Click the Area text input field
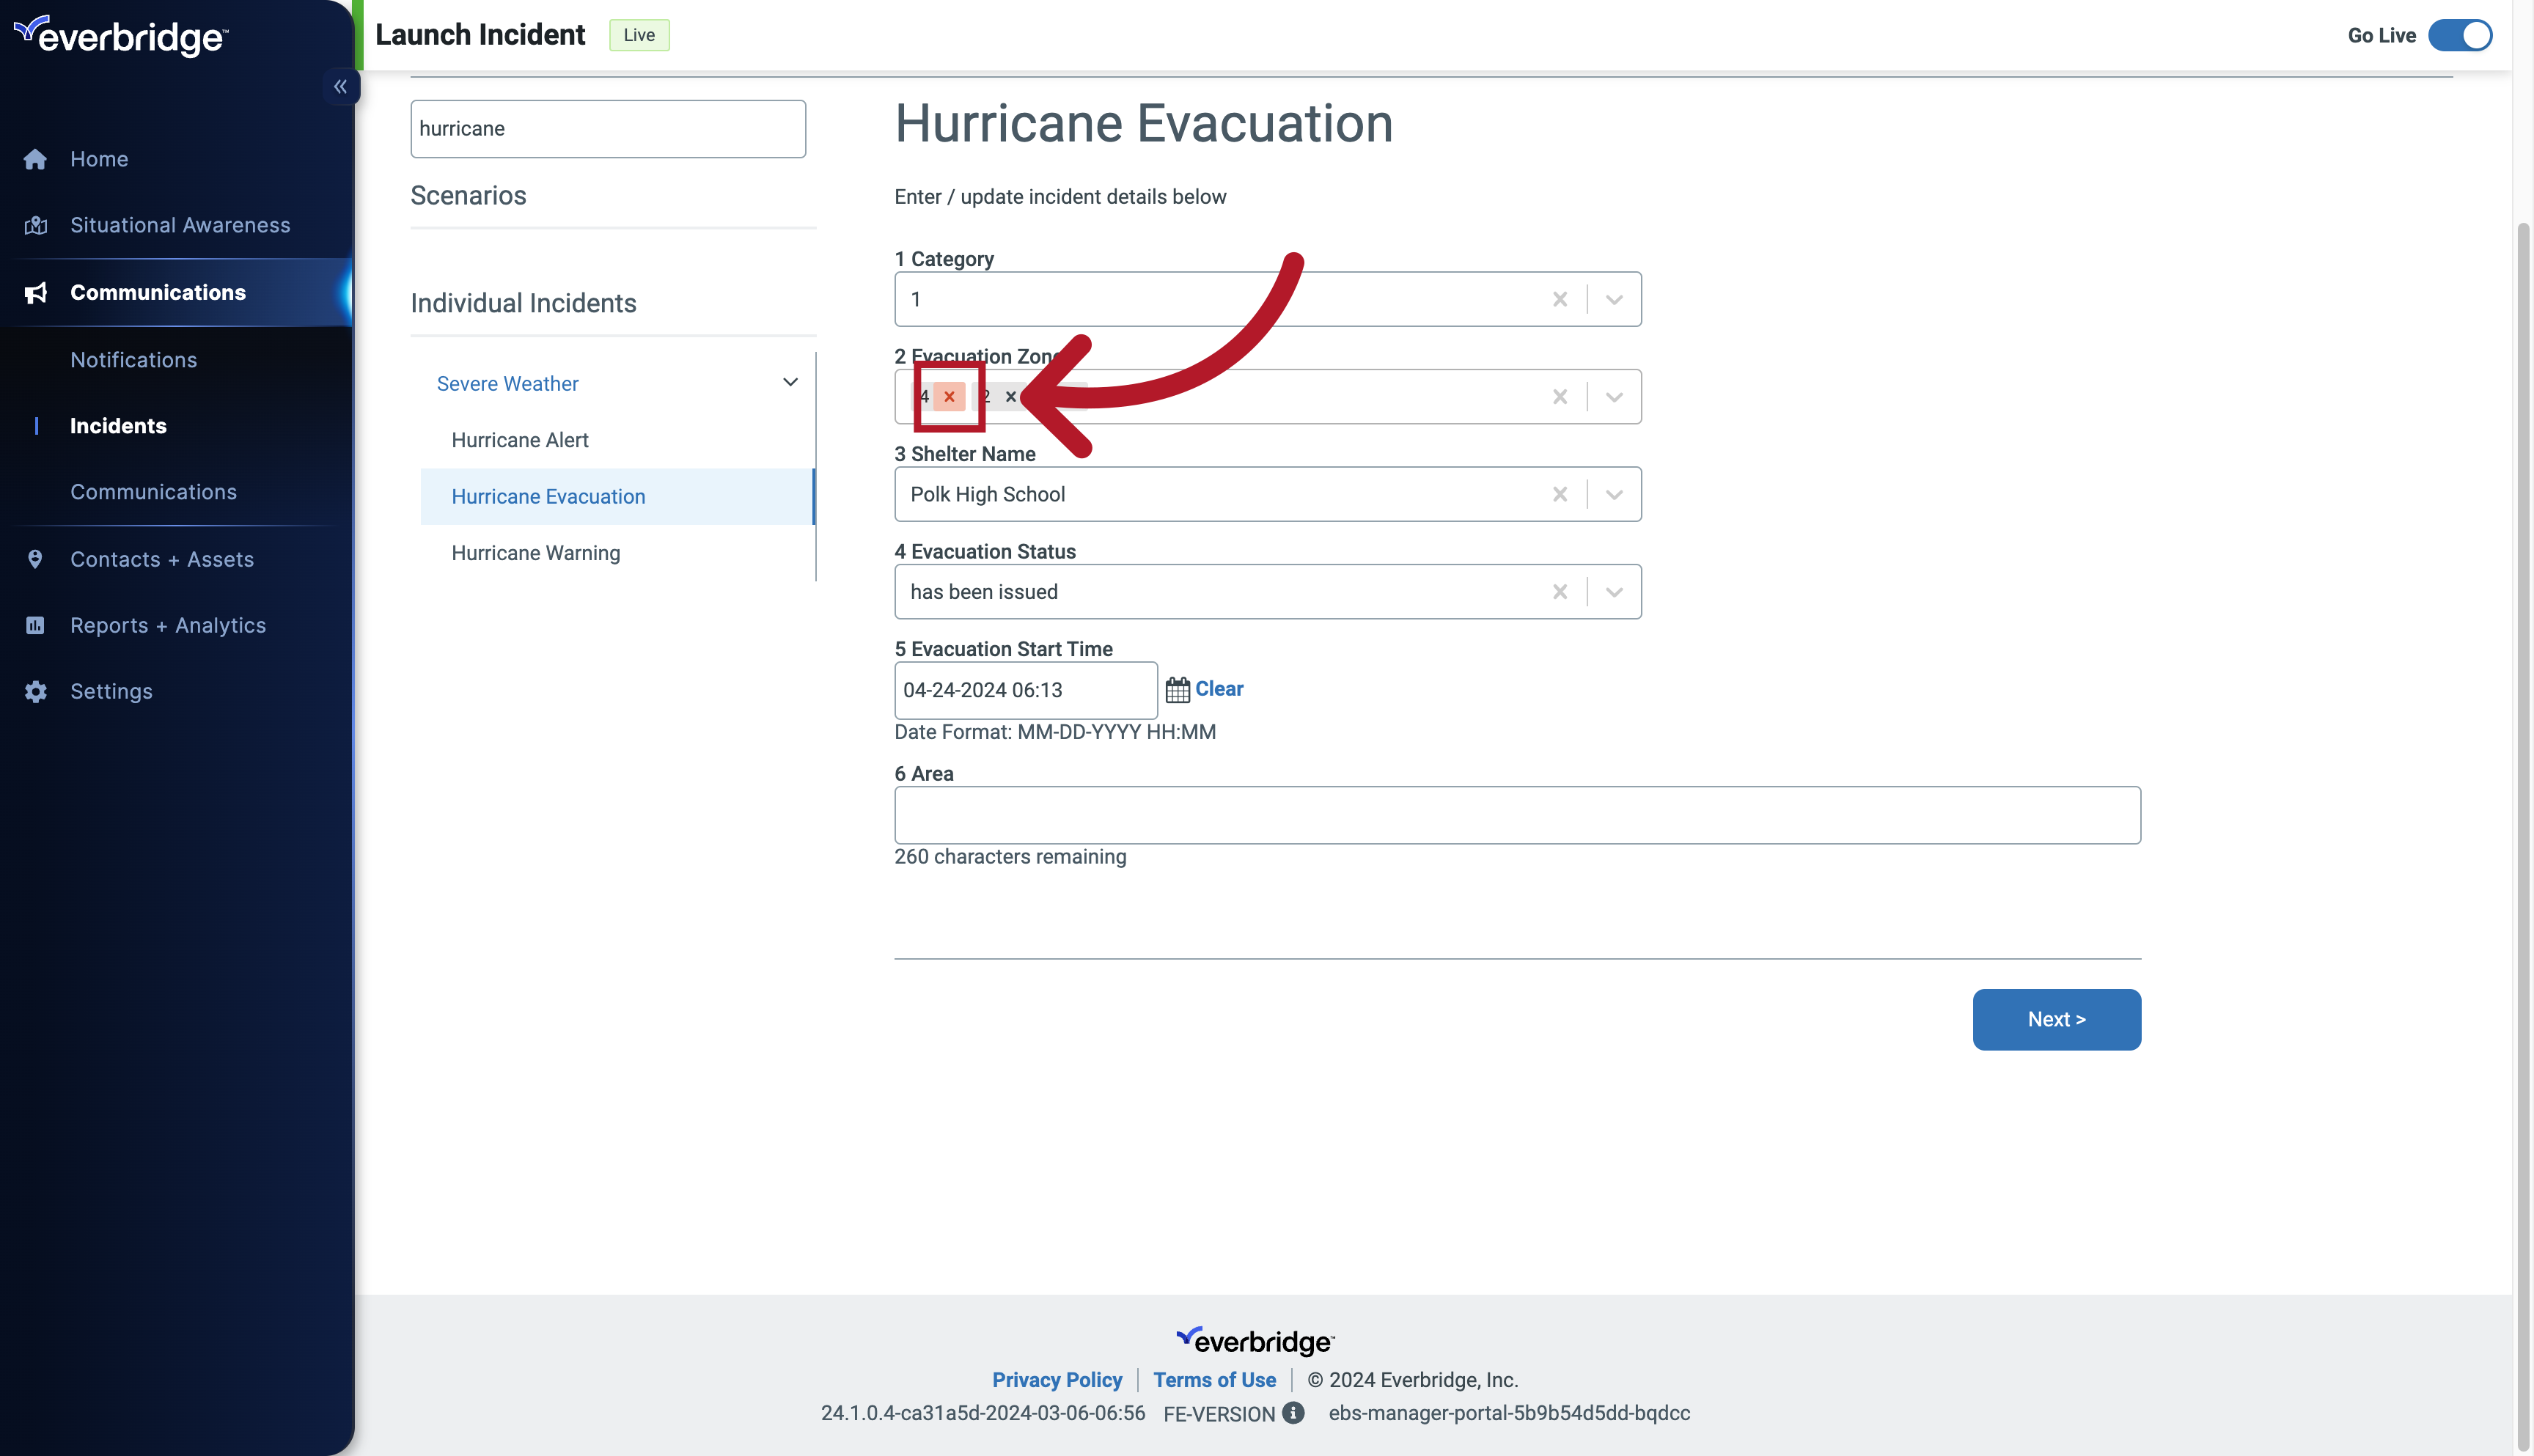 (x=1518, y=814)
